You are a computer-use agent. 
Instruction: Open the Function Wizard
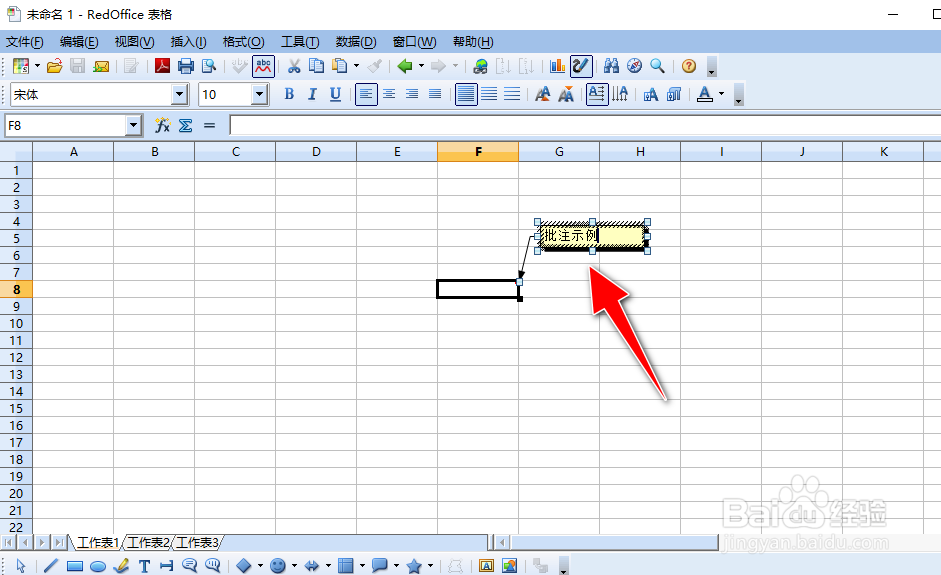coord(163,125)
